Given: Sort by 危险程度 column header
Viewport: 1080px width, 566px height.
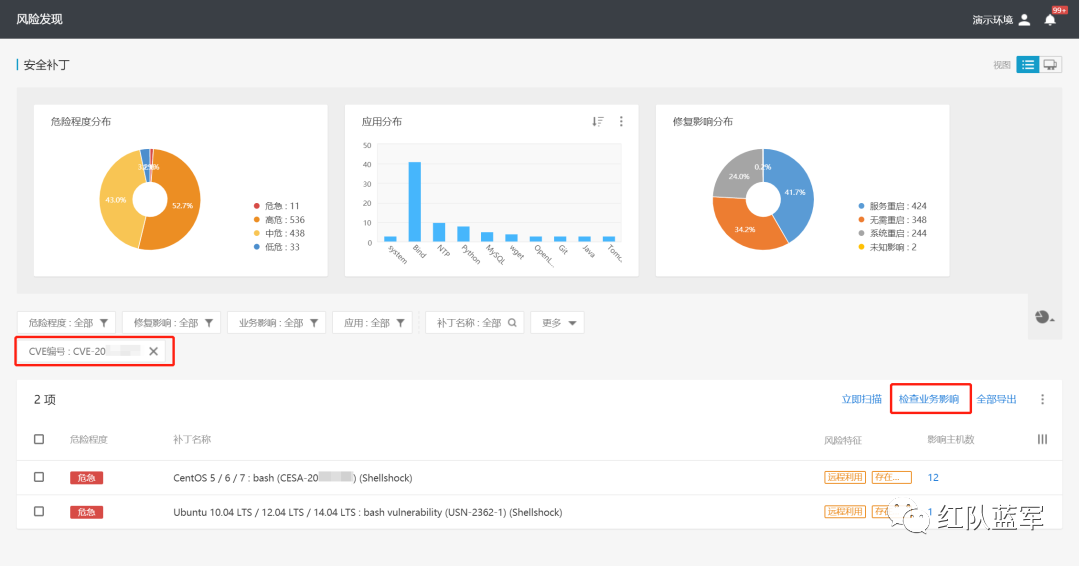Looking at the screenshot, I should [x=89, y=439].
